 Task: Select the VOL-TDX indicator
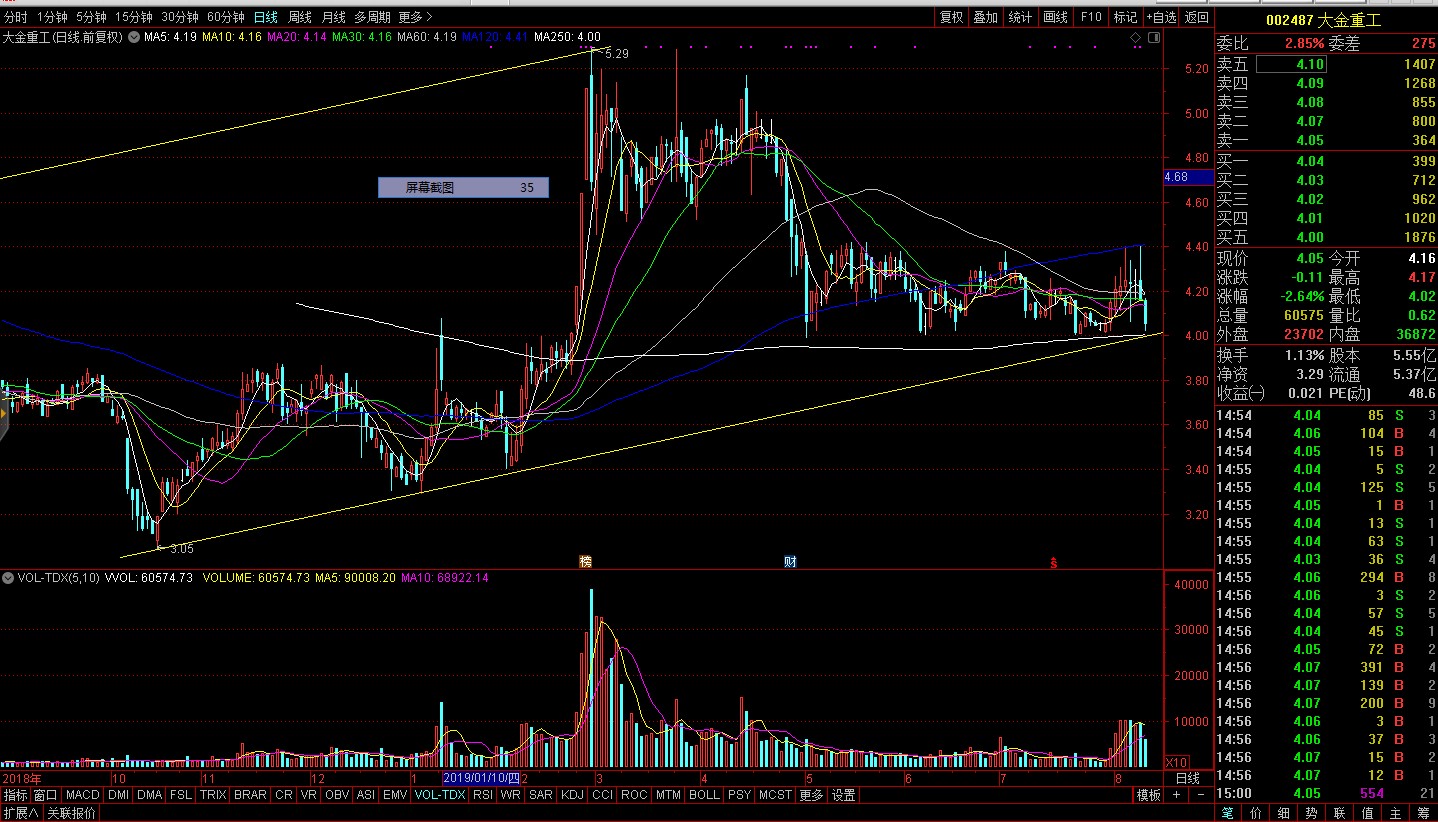[440, 795]
